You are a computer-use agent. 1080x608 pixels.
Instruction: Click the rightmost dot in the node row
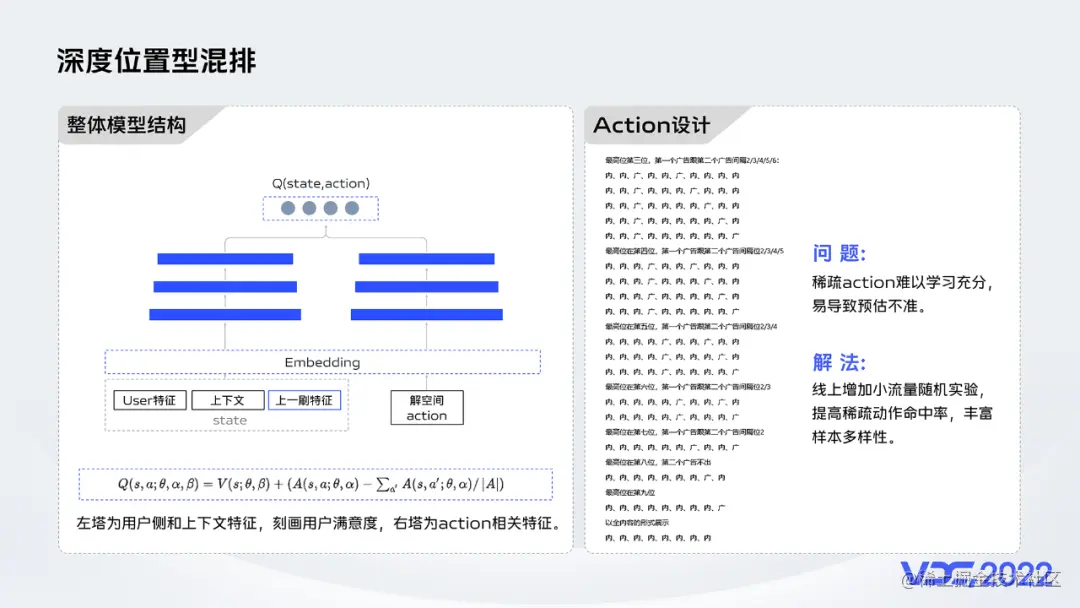352,209
